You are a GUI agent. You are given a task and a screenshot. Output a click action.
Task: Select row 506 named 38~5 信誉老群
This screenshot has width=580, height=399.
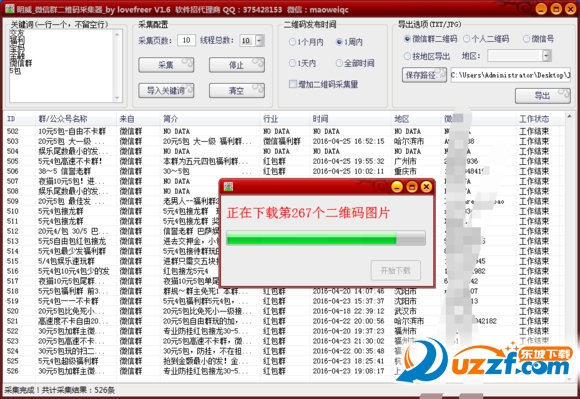pos(284,171)
